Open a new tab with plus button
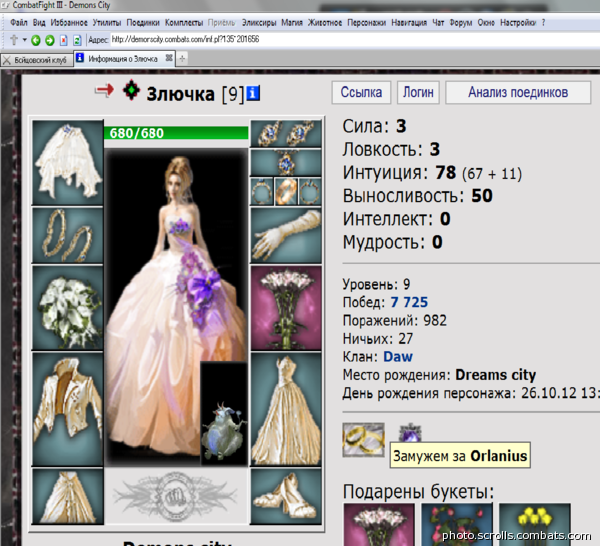Image resolution: width=600 pixels, height=546 pixels. [182, 59]
